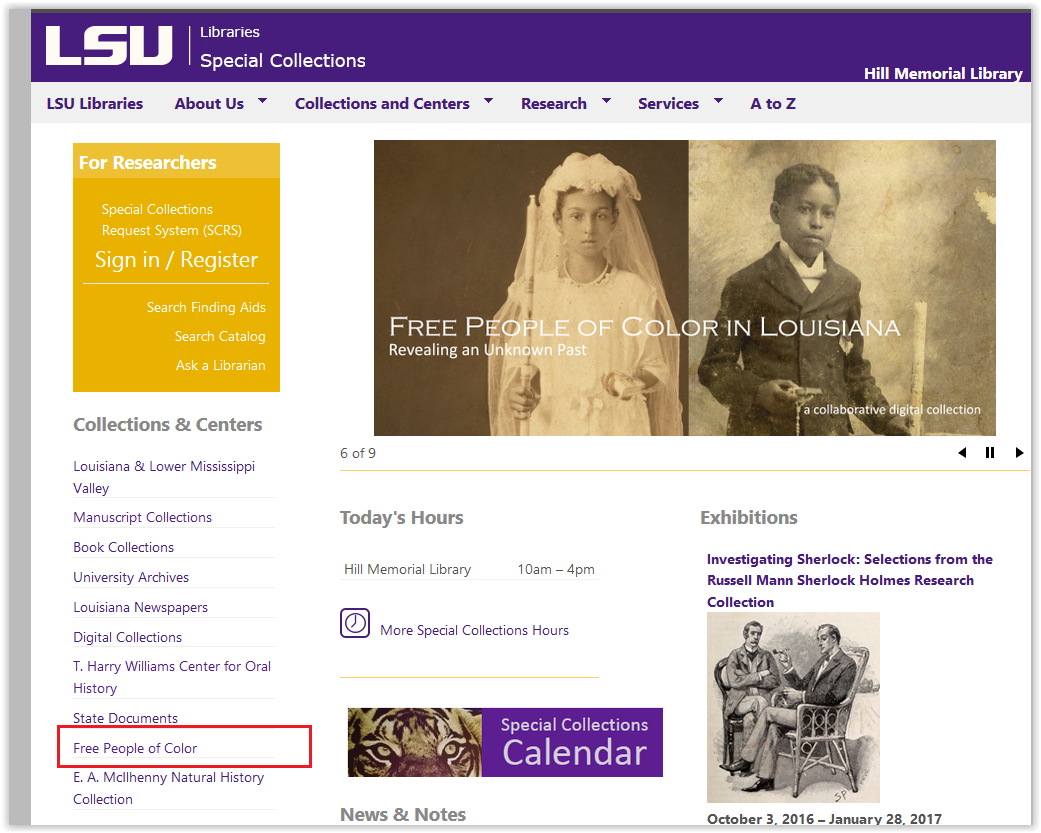Click the Free People of Color slide image
Screen dimensions: 1041x833
click(x=684, y=287)
